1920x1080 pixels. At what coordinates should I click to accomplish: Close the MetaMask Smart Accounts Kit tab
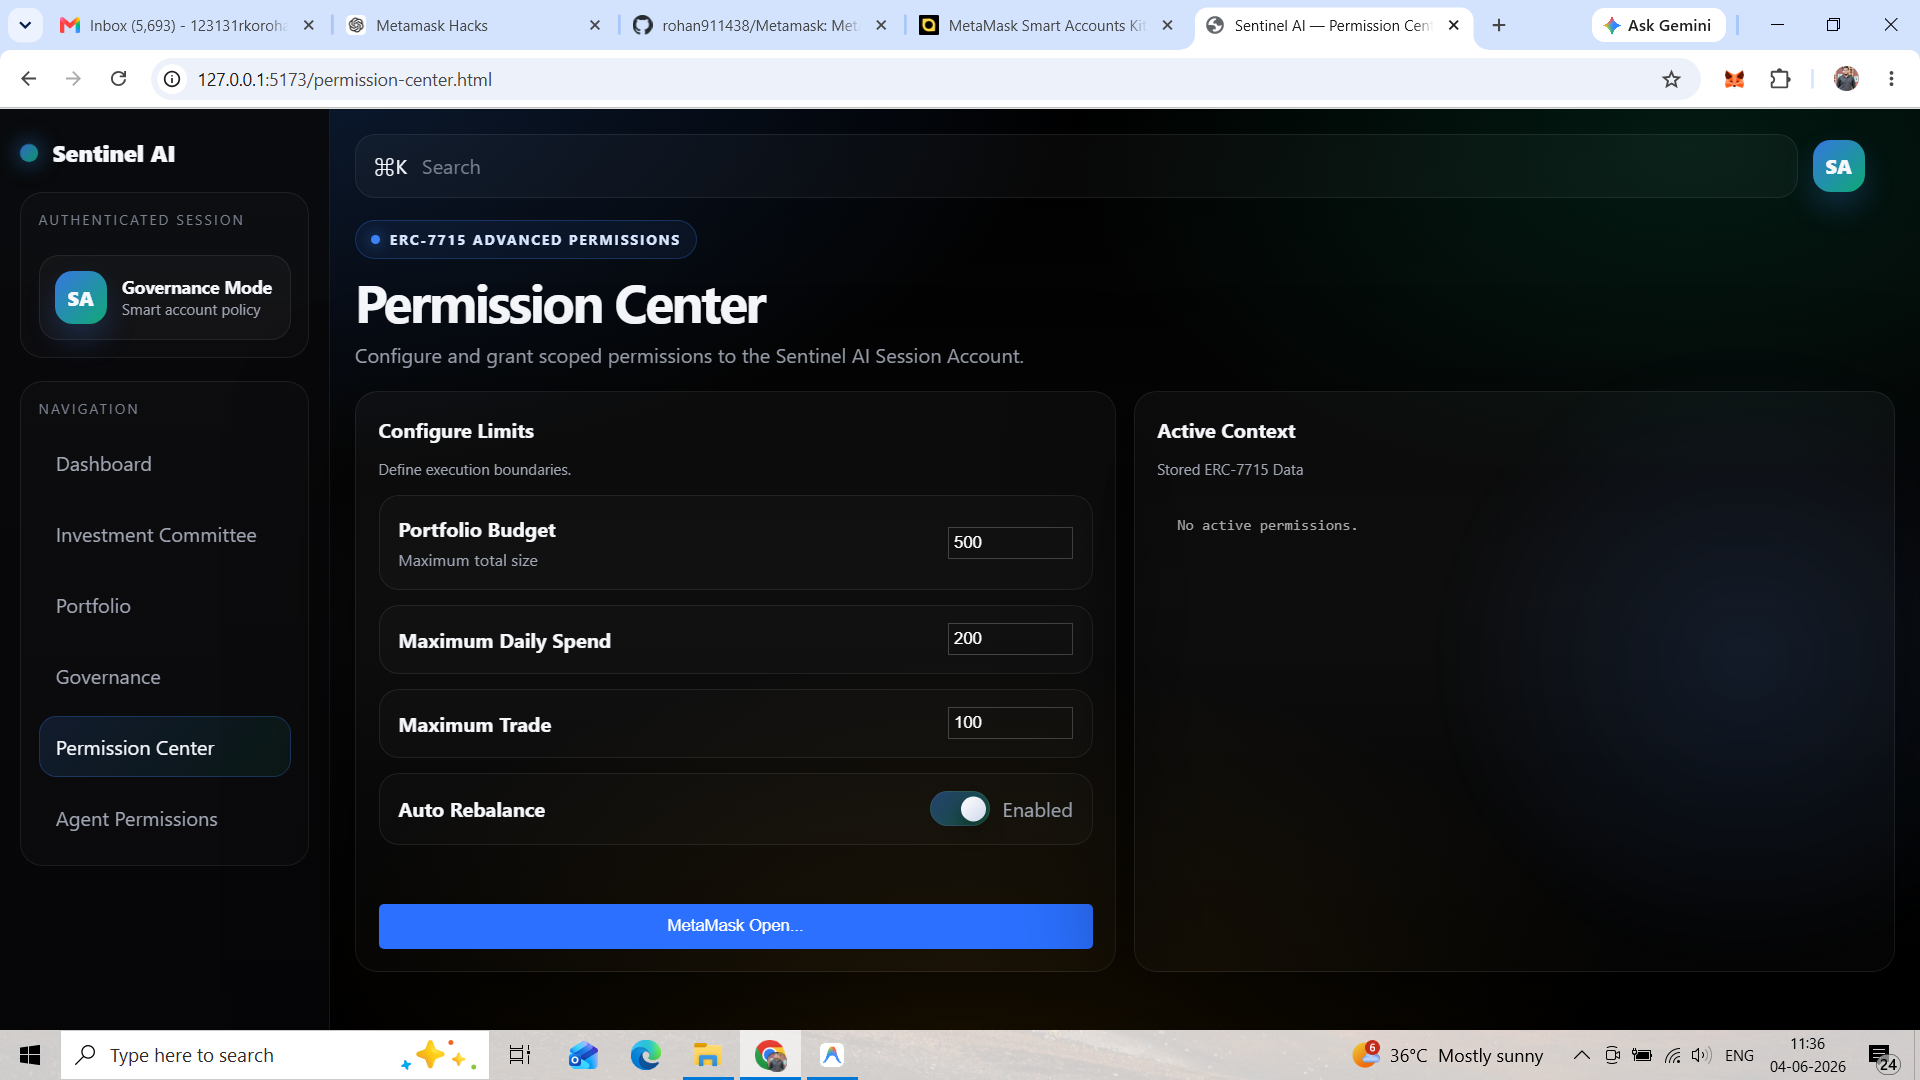[1167, 25]
